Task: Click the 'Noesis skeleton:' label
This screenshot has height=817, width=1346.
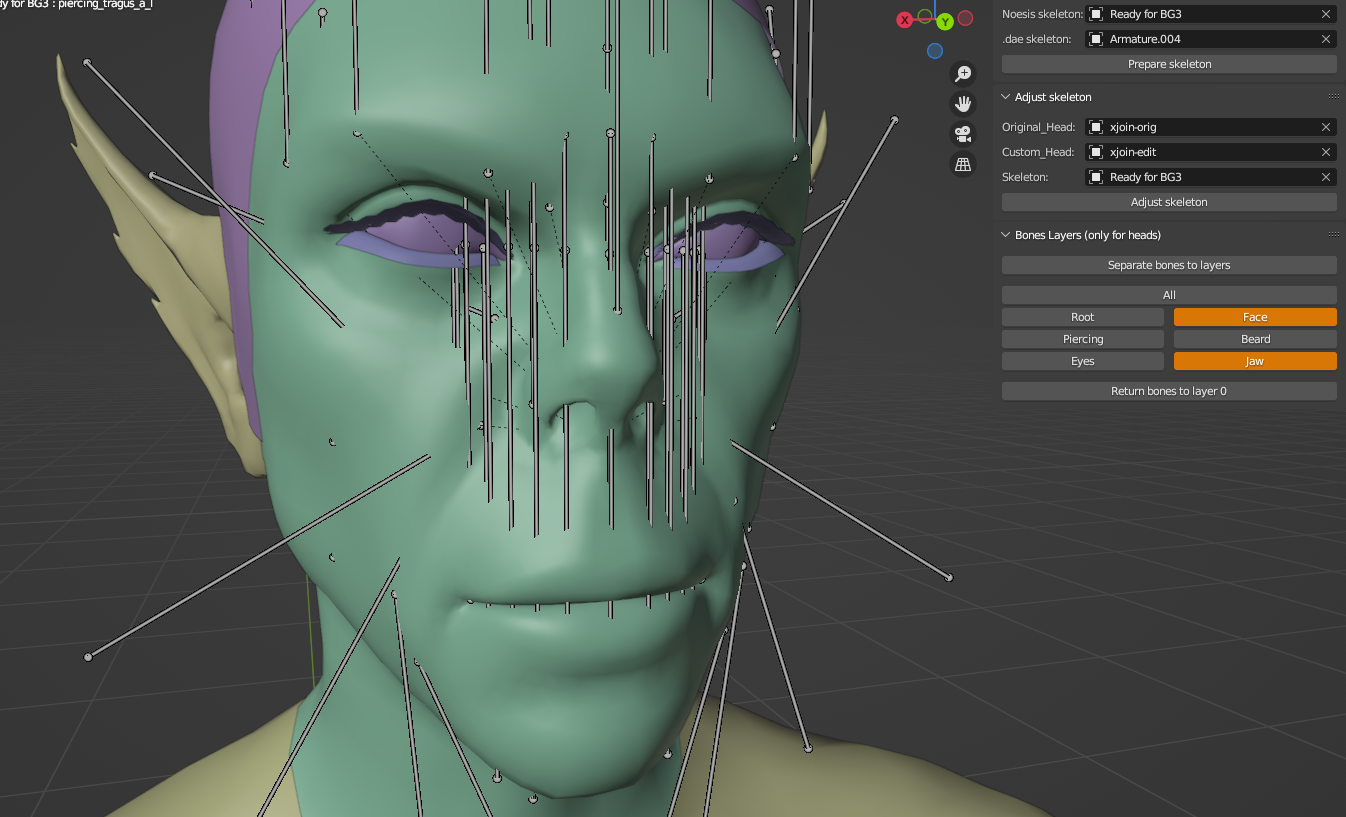Action: 1042,14
